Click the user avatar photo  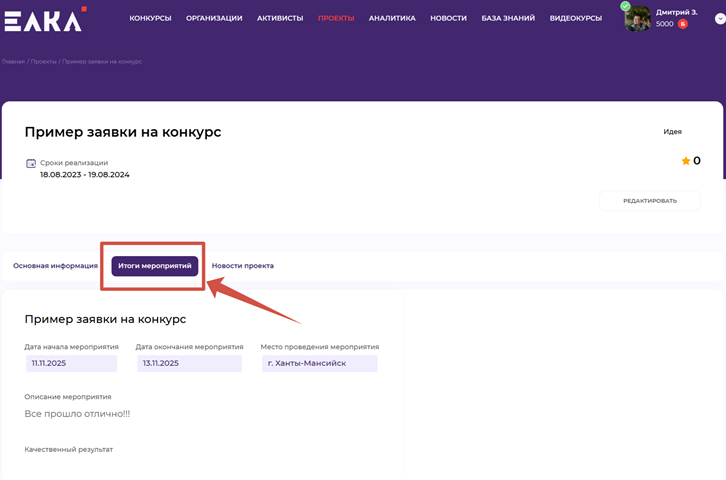coord(637,19)
